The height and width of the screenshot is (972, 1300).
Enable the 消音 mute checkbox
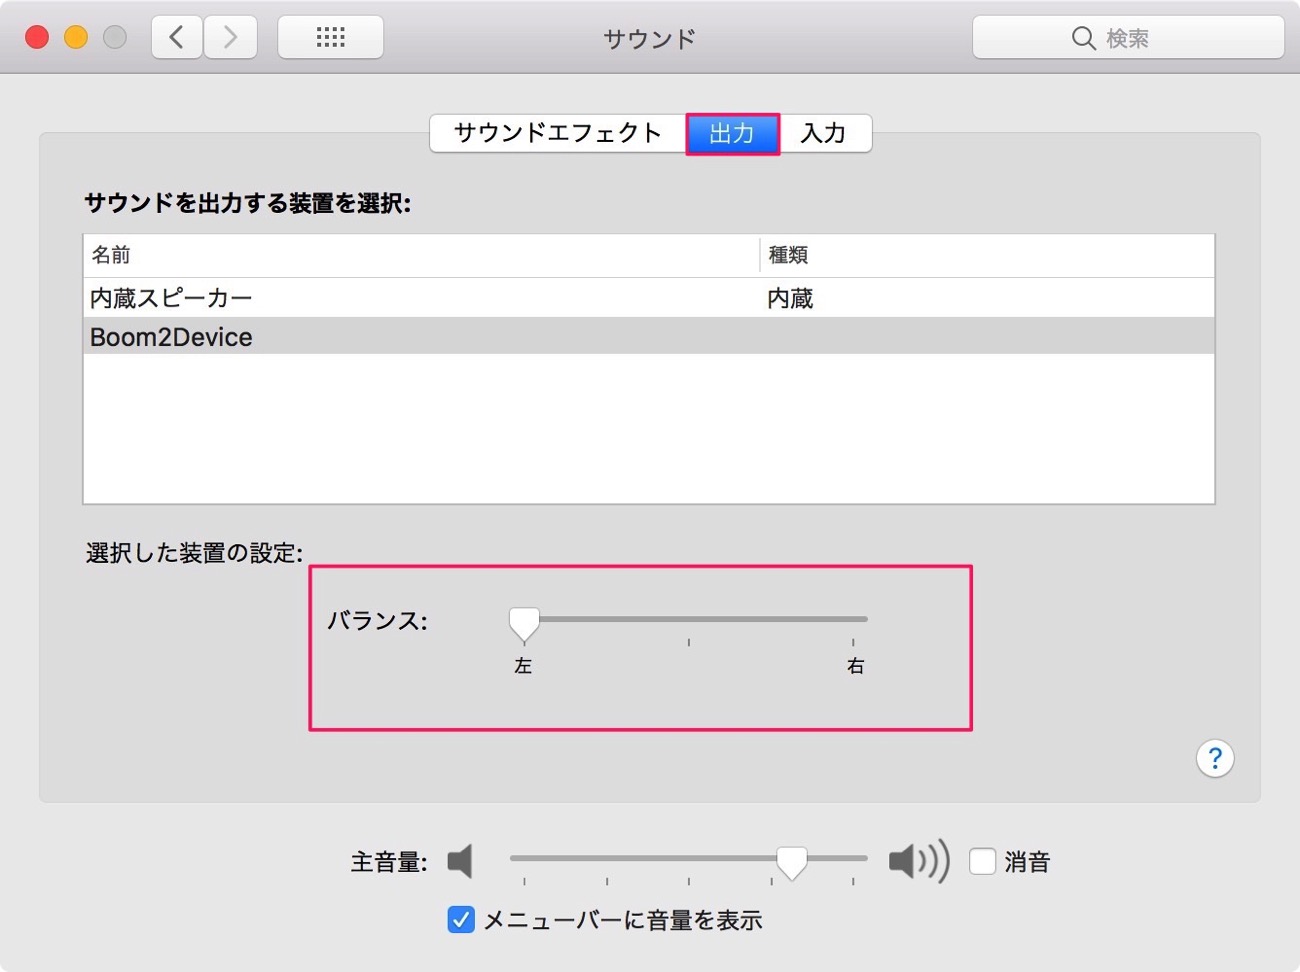click(x=982, y=861)
